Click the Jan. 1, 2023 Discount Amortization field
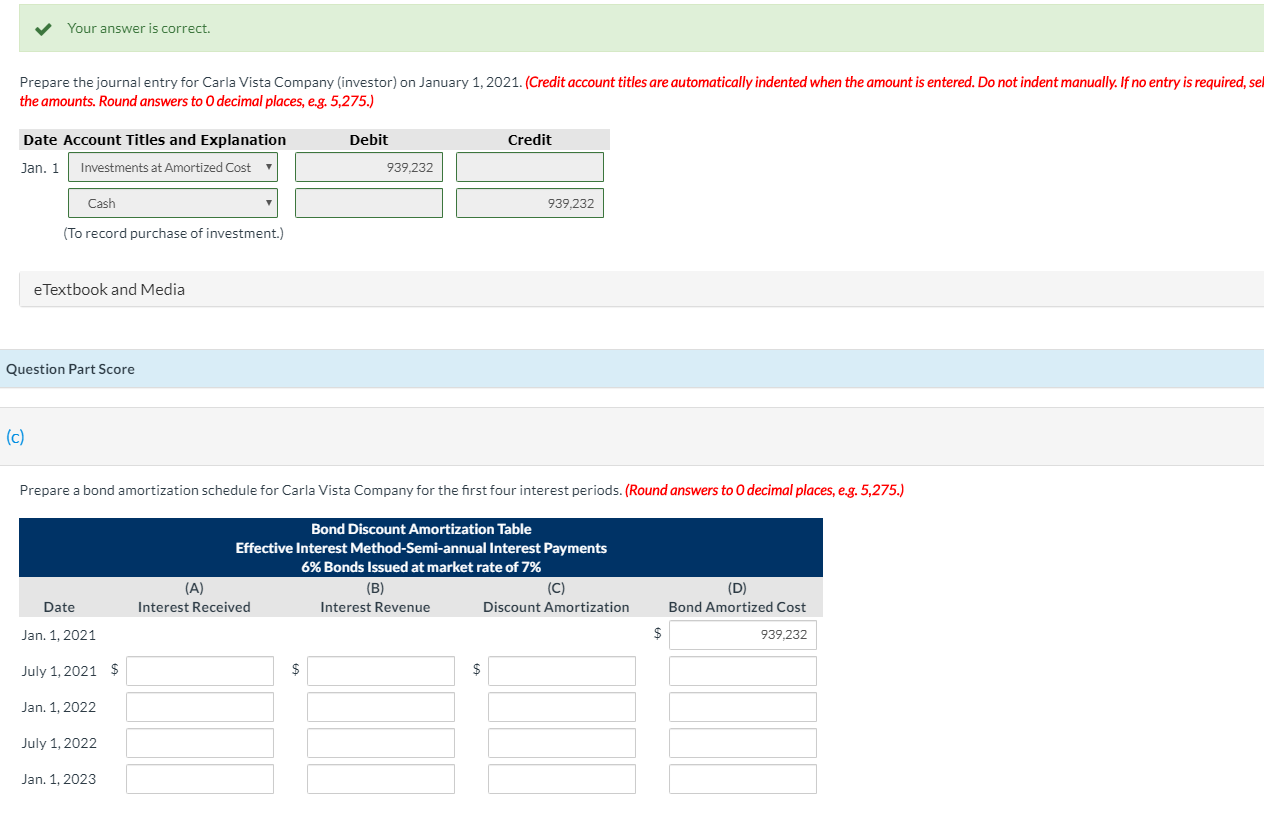This screenshot has width=1264, height=820. (561, 778)
